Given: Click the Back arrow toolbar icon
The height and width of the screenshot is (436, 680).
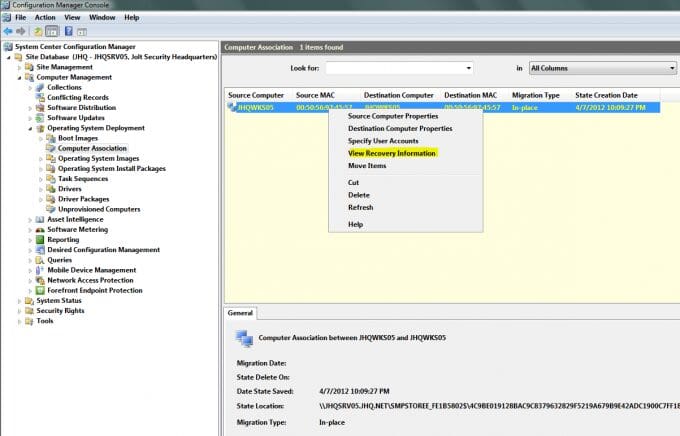Looking at the screenshot, I should pos(7,31).
